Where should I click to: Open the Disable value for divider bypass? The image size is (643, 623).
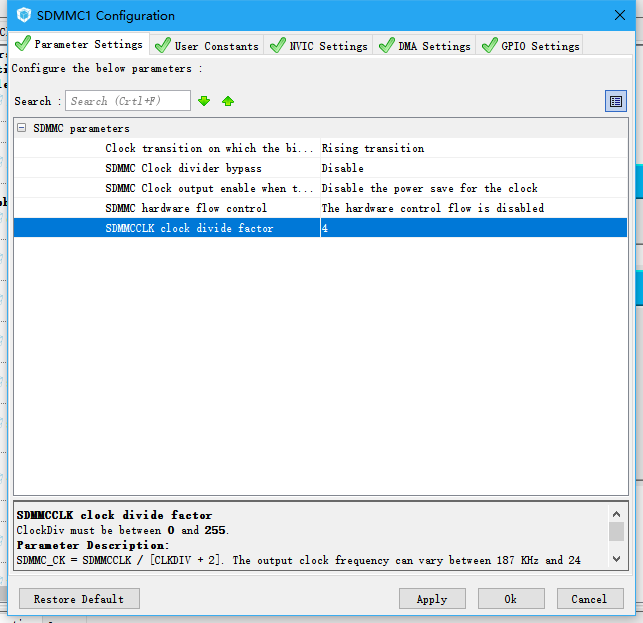coord(474,168)
